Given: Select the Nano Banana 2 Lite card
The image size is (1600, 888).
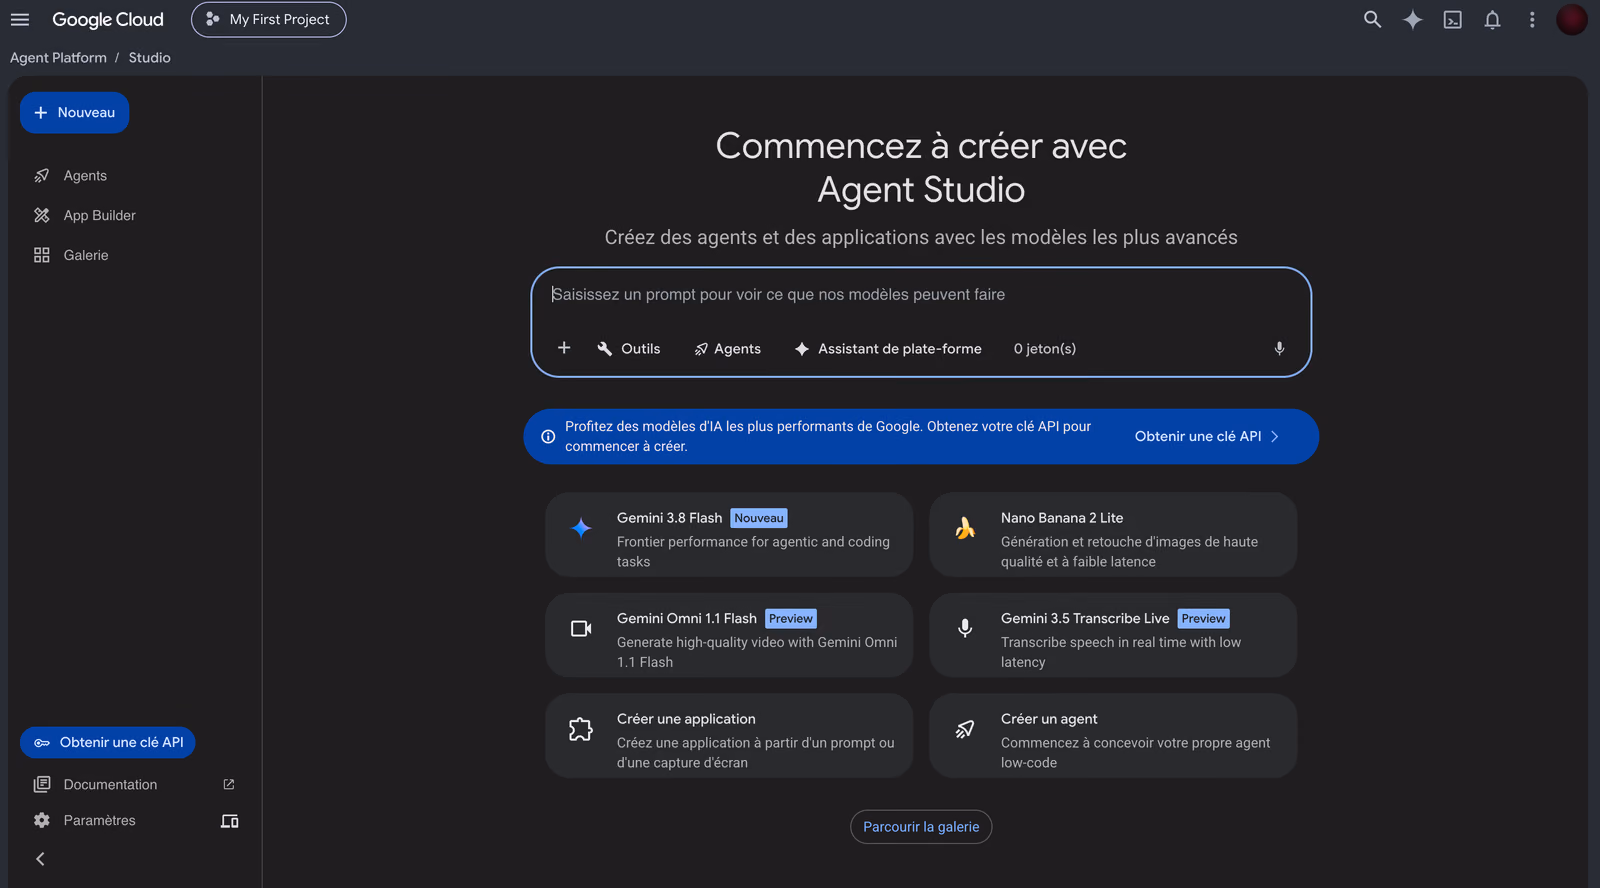Looking at the screenshot, I should (x=1113, y=535).
